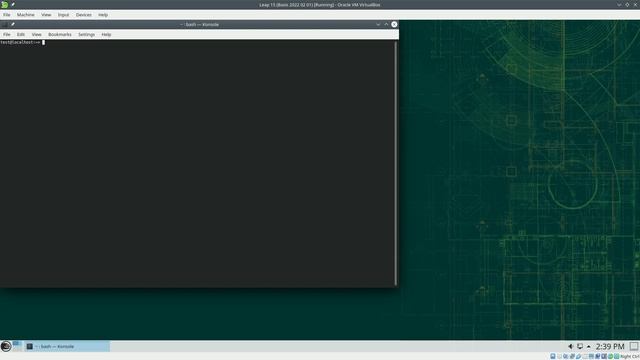The width and height of the screenshot is (640, 360).
Task: Open the volume control in system tray
Action: click(x=570, y=346)
